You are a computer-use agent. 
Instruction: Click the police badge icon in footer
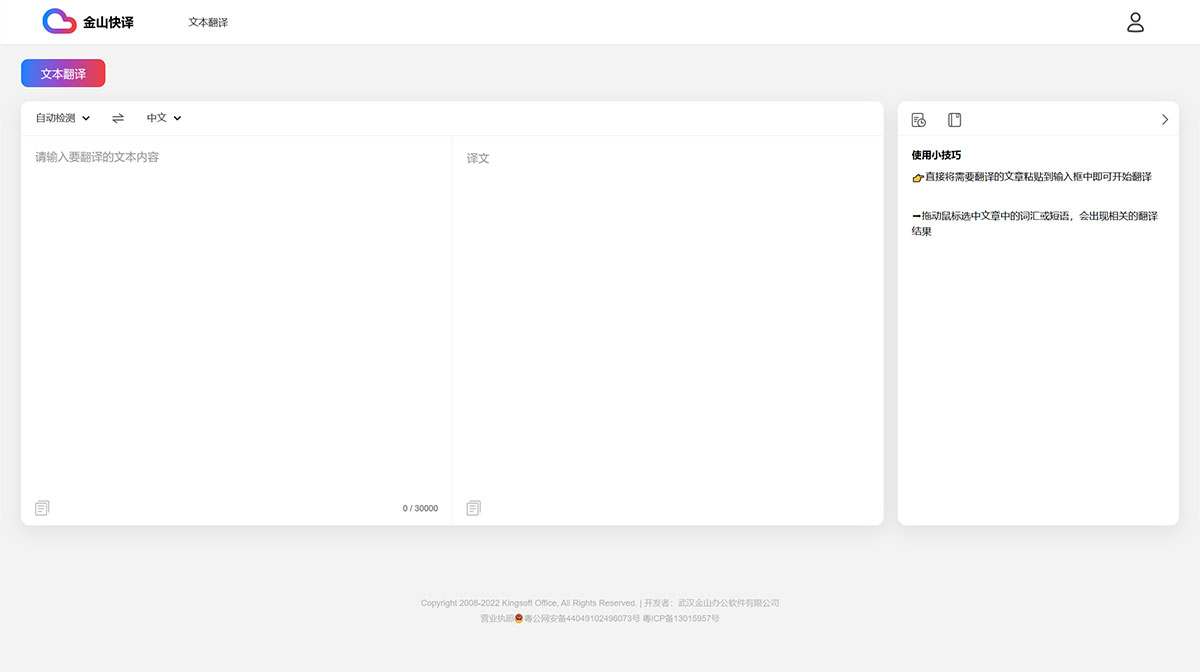coord(519,619)
